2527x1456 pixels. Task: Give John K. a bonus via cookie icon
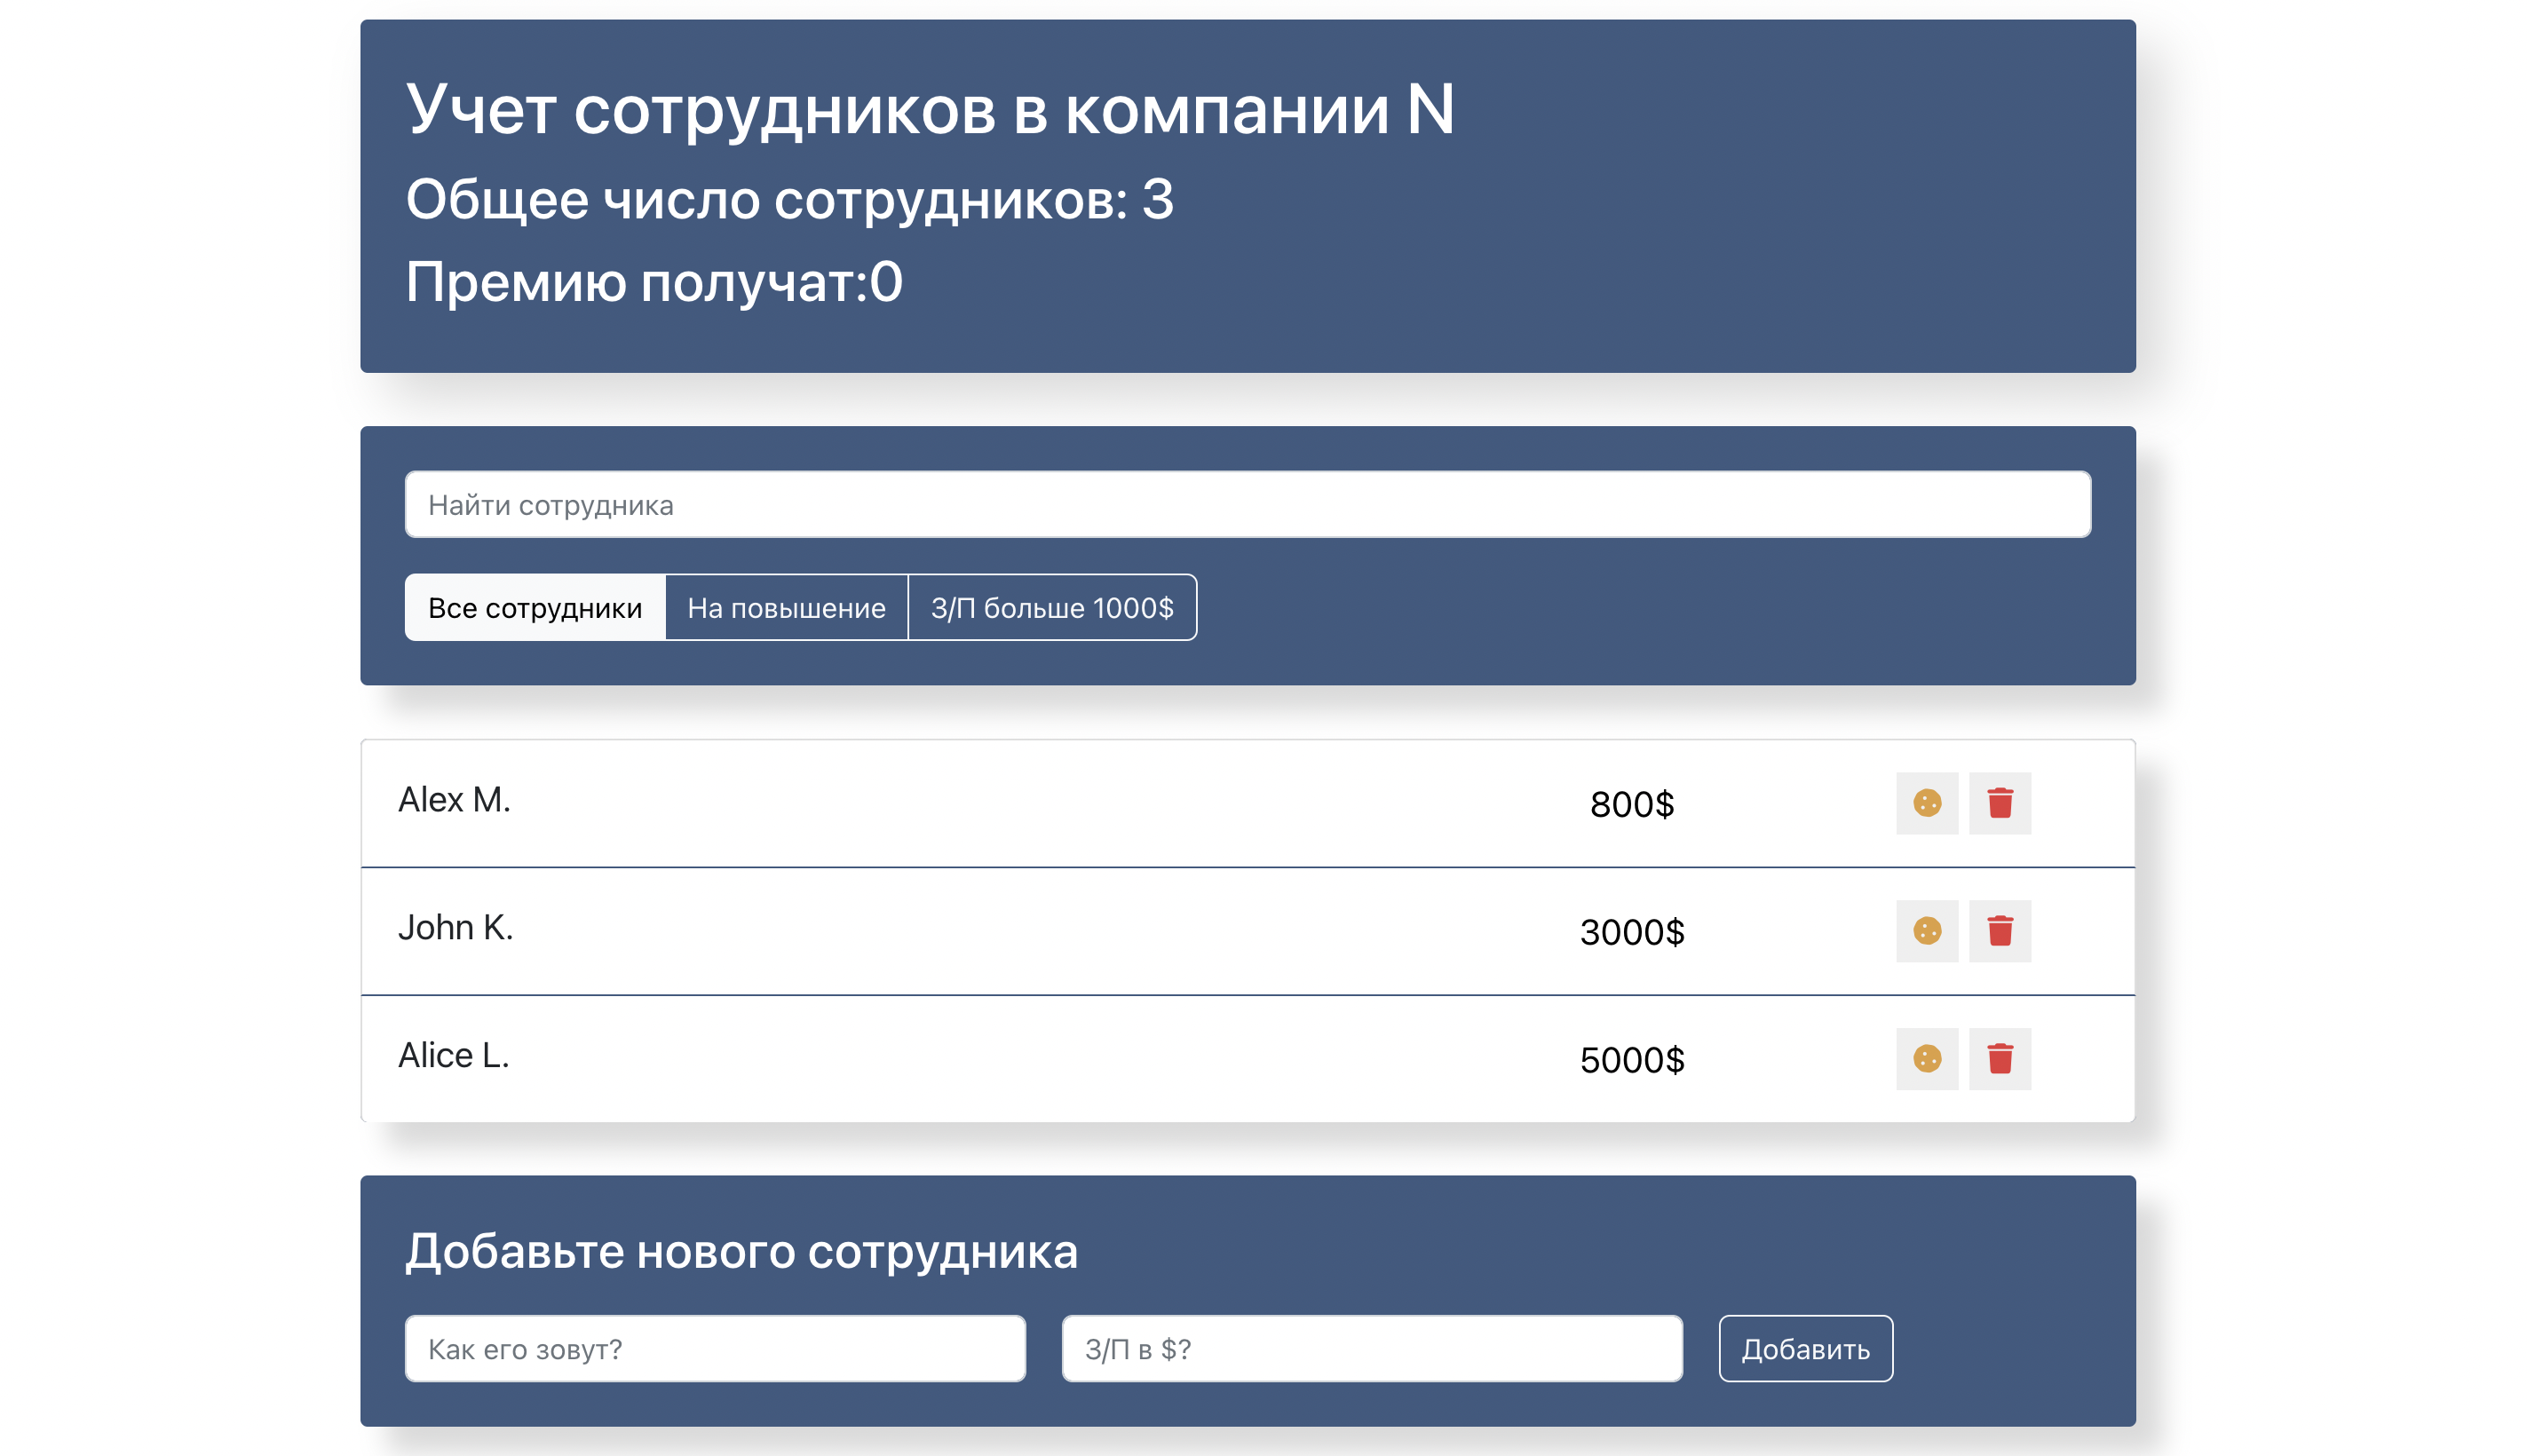click(x=1926, y=931)
